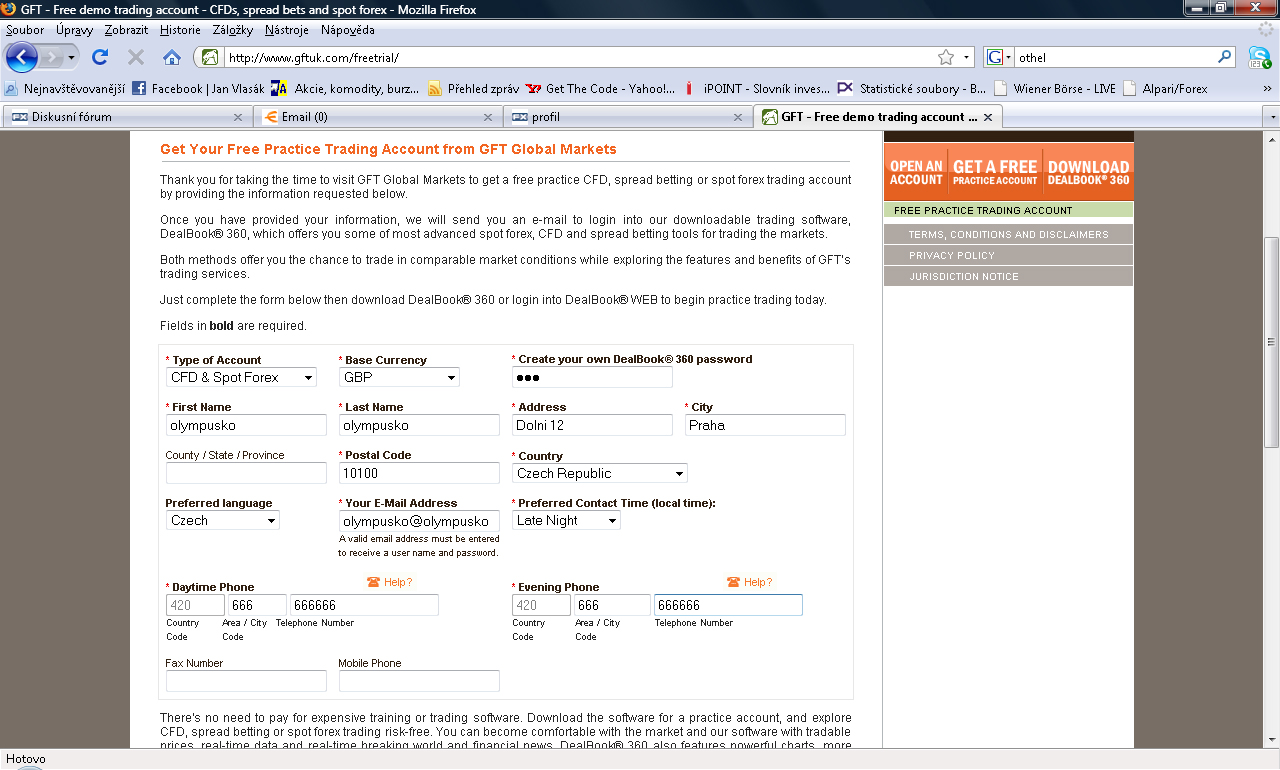Click the page vertical scrollbar
Image resolution: width=1280 pixels, height=770 pixels.
(x=1271, y=340)
